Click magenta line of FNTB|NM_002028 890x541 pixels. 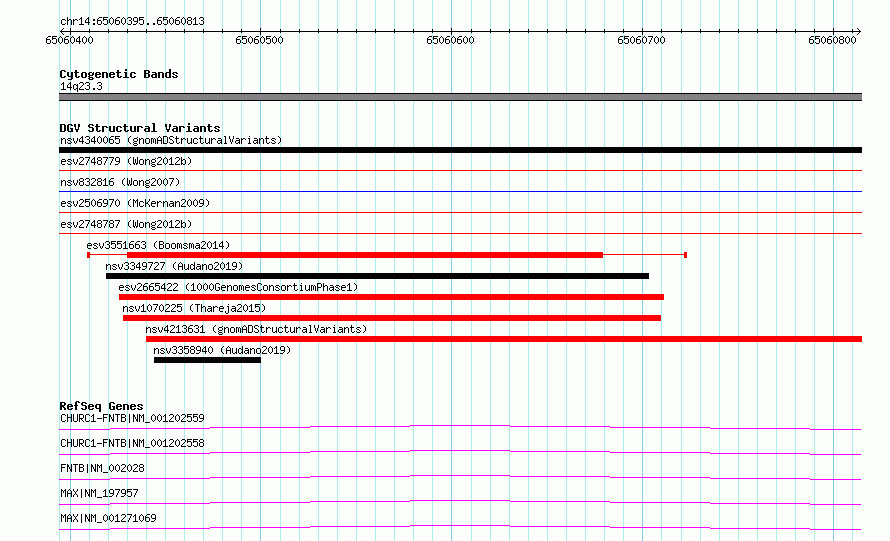click(x=460, y=477)
